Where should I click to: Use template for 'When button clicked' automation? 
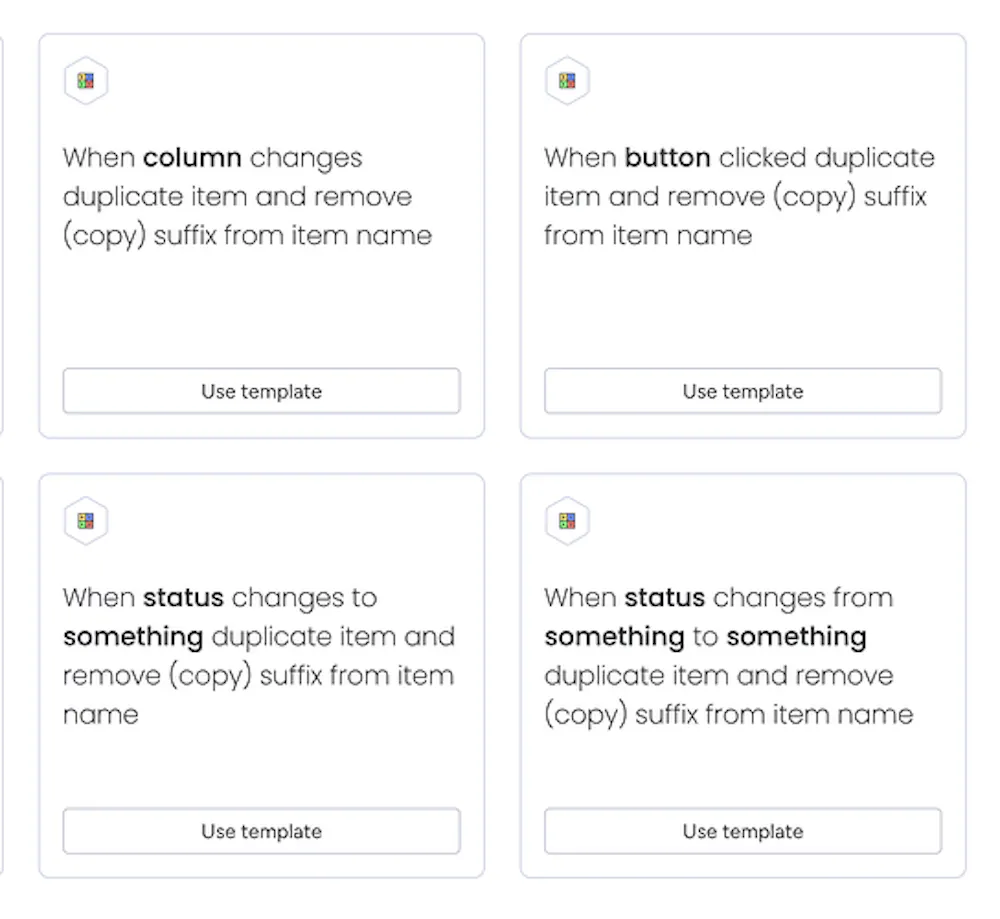(742, 391)
